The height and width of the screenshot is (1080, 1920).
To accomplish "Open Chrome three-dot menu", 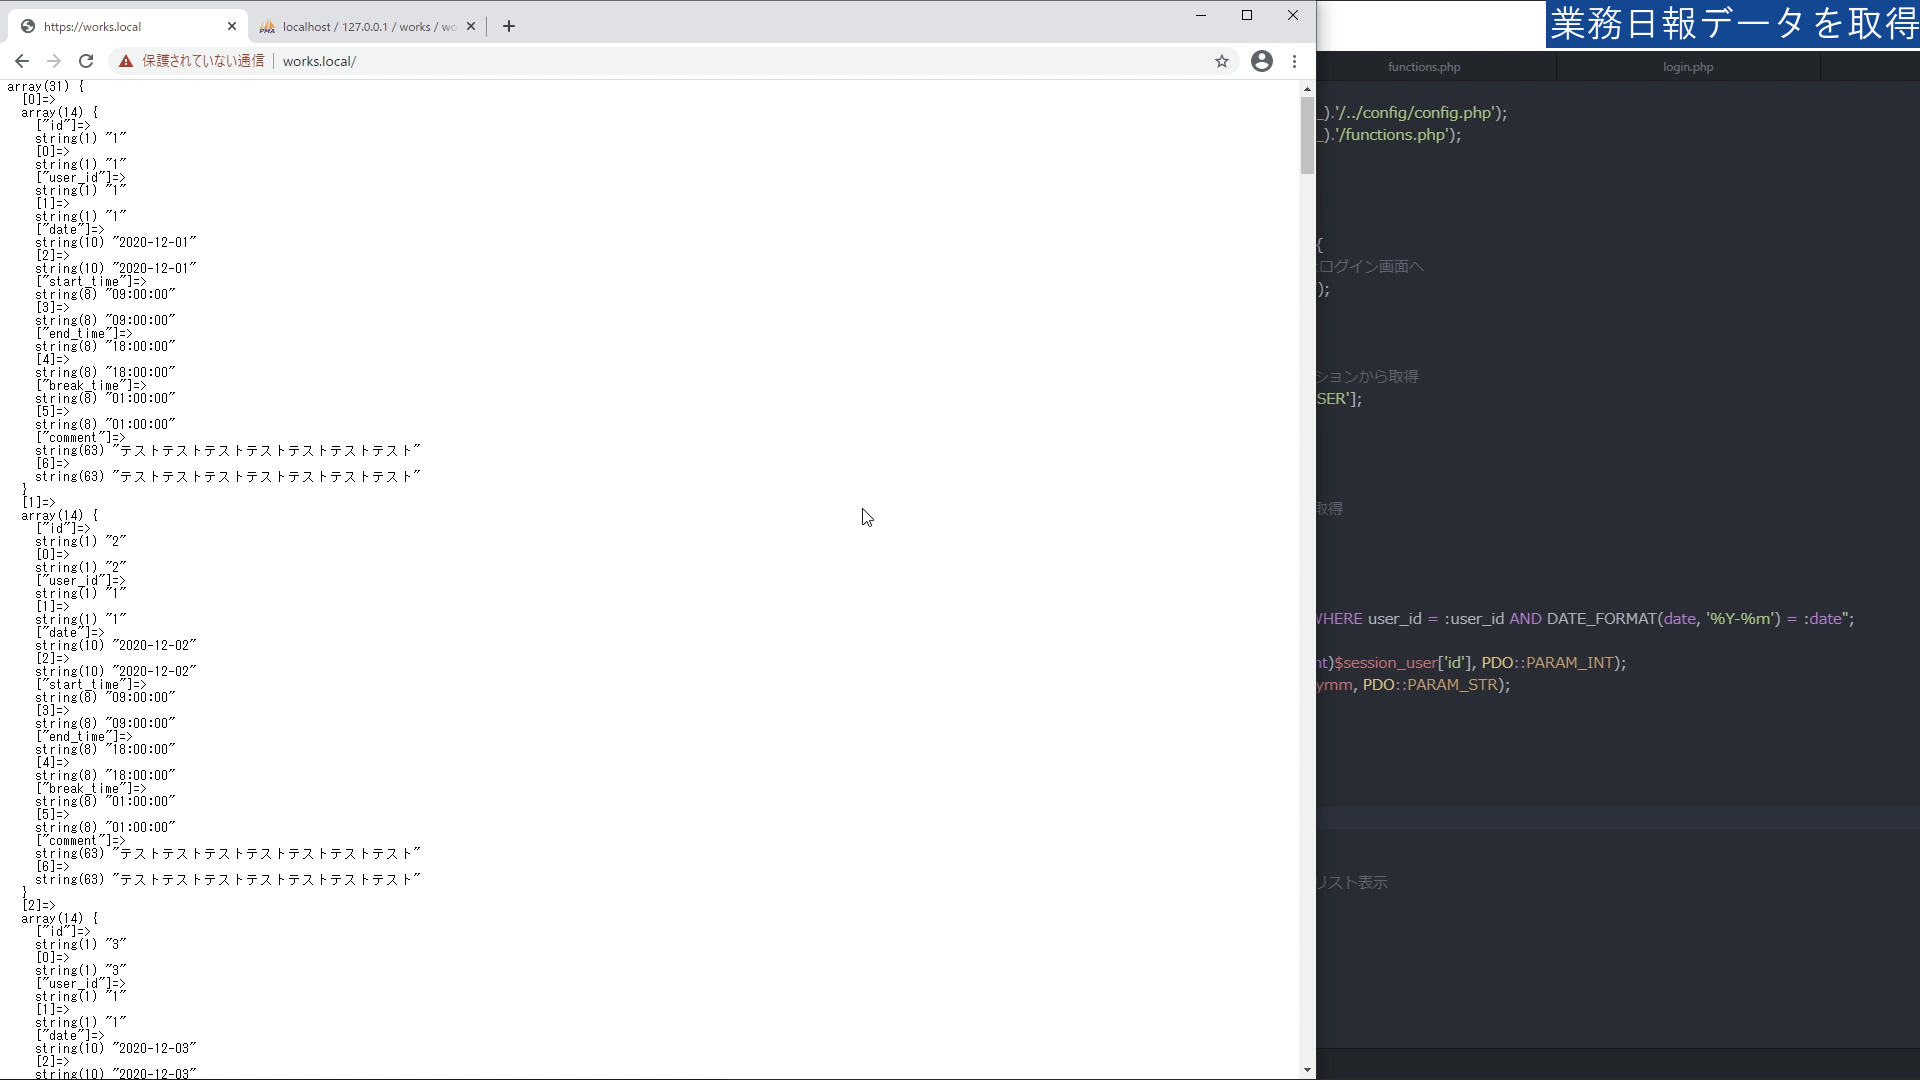I will click(1295, 61).
